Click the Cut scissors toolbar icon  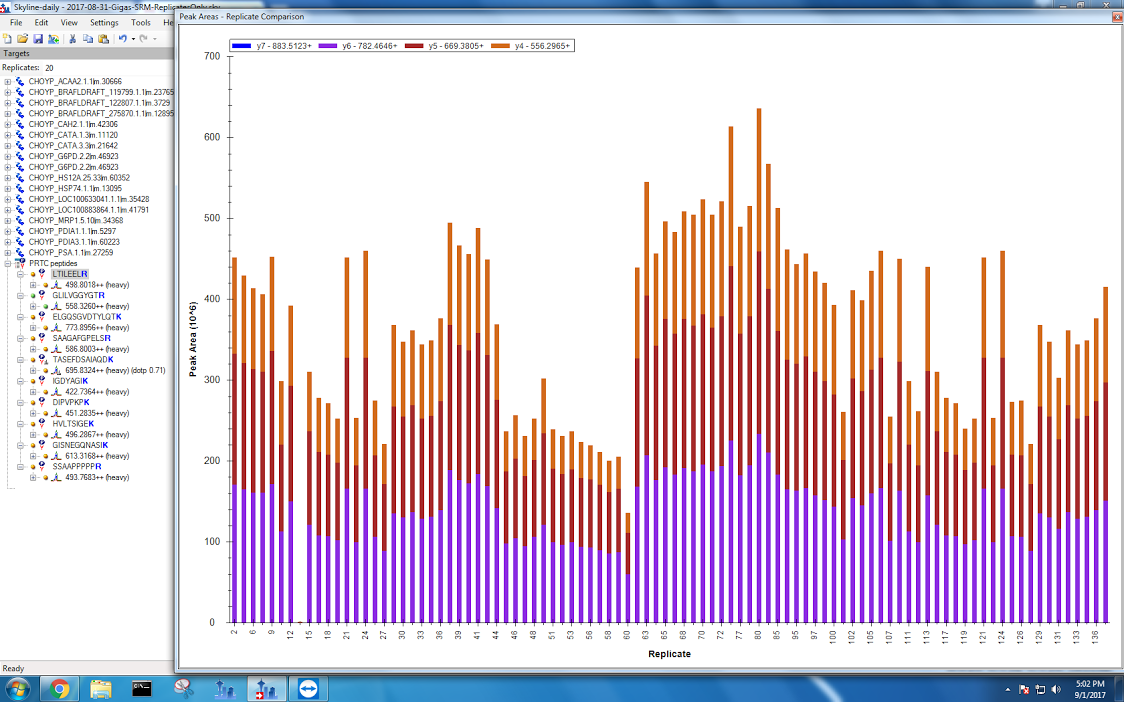(x=73, y=38)
